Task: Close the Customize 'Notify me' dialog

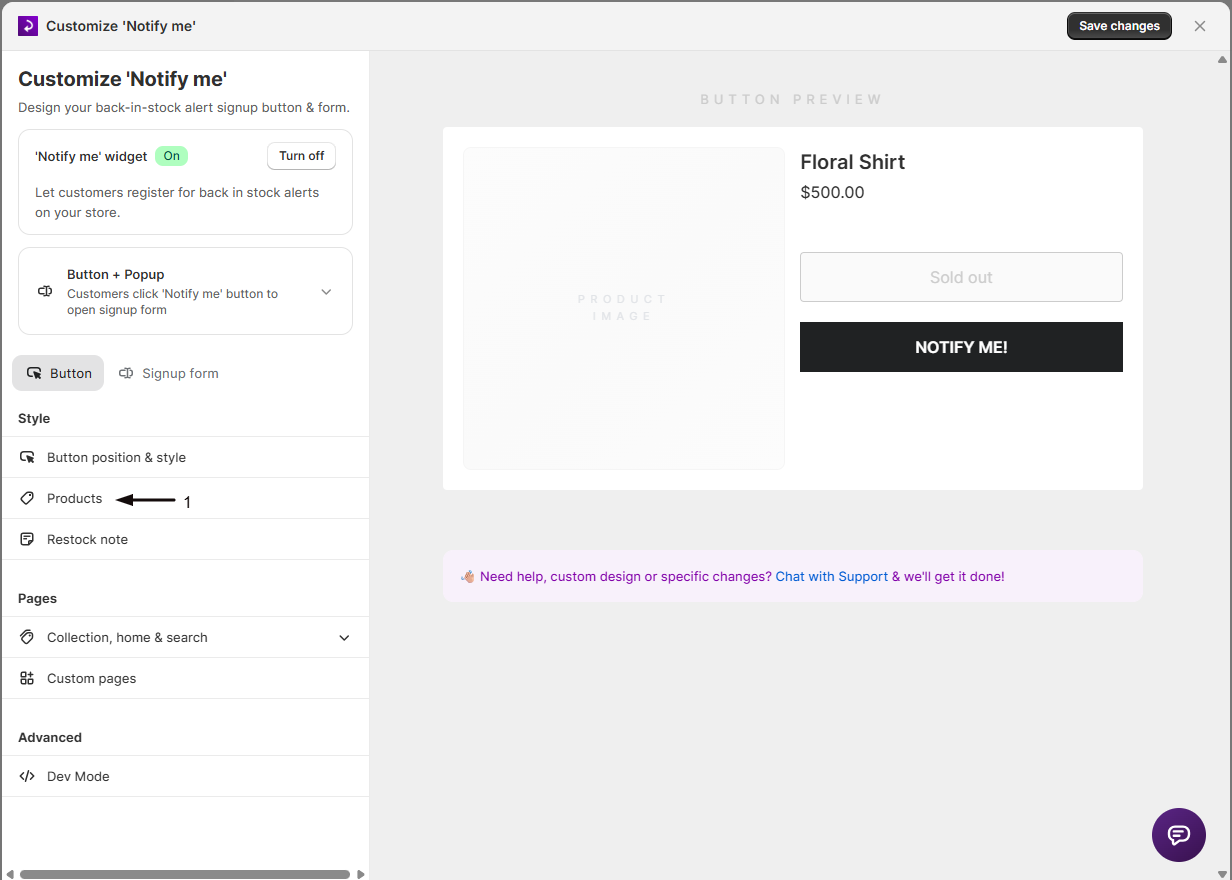Action: tap(1200, 26)
